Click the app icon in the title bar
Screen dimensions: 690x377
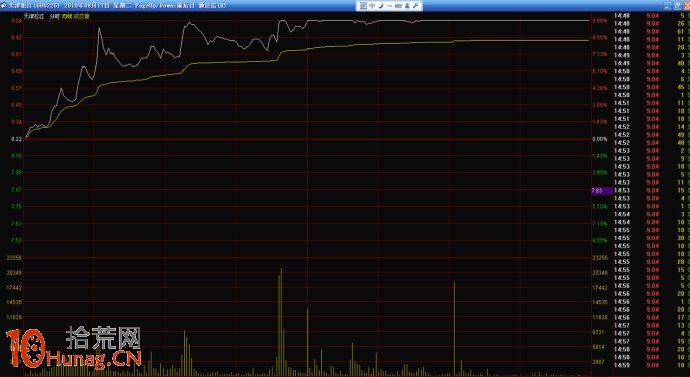pyautogui.click(x=4, y=6)
